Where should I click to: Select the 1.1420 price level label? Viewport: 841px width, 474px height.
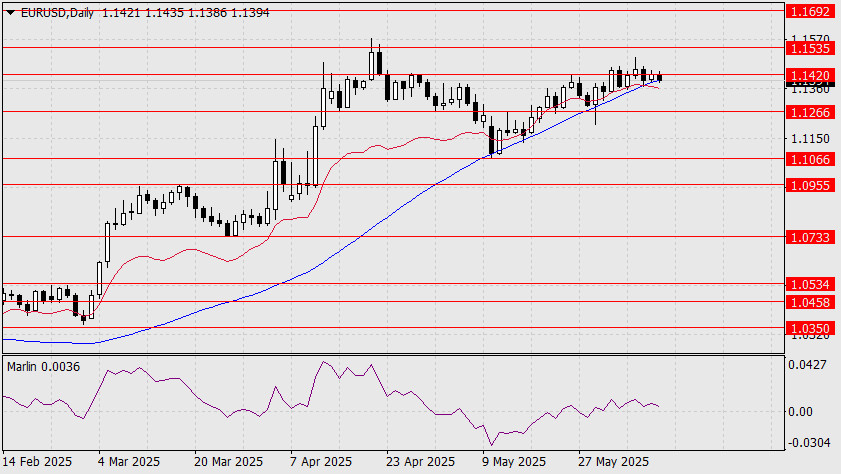tap(810, 76)
